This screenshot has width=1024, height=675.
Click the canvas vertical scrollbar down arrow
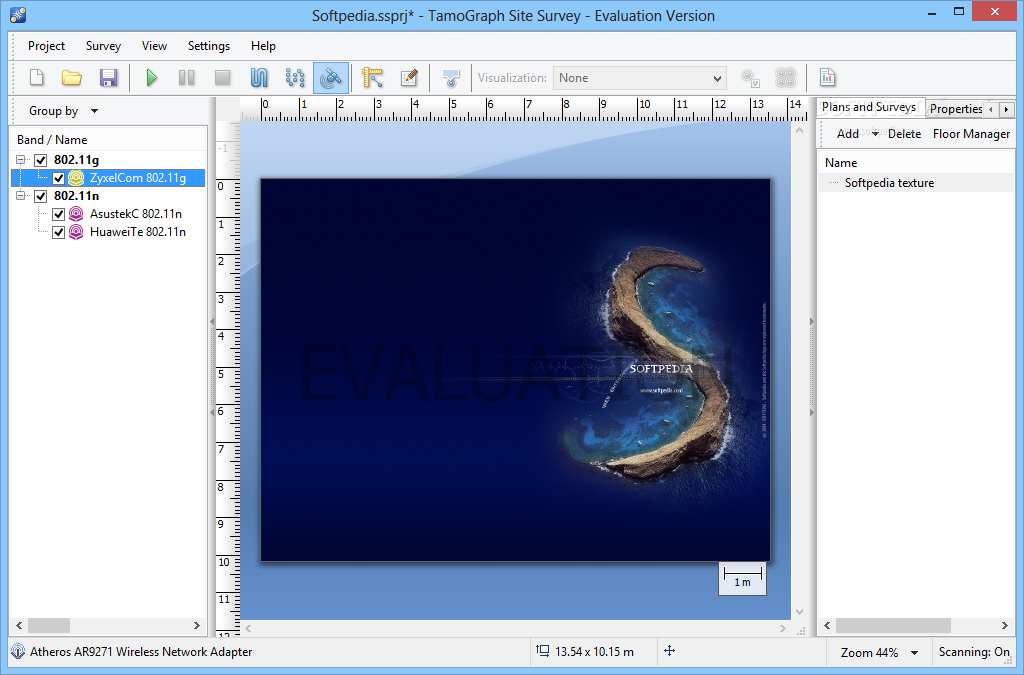(x=799, y=612)
